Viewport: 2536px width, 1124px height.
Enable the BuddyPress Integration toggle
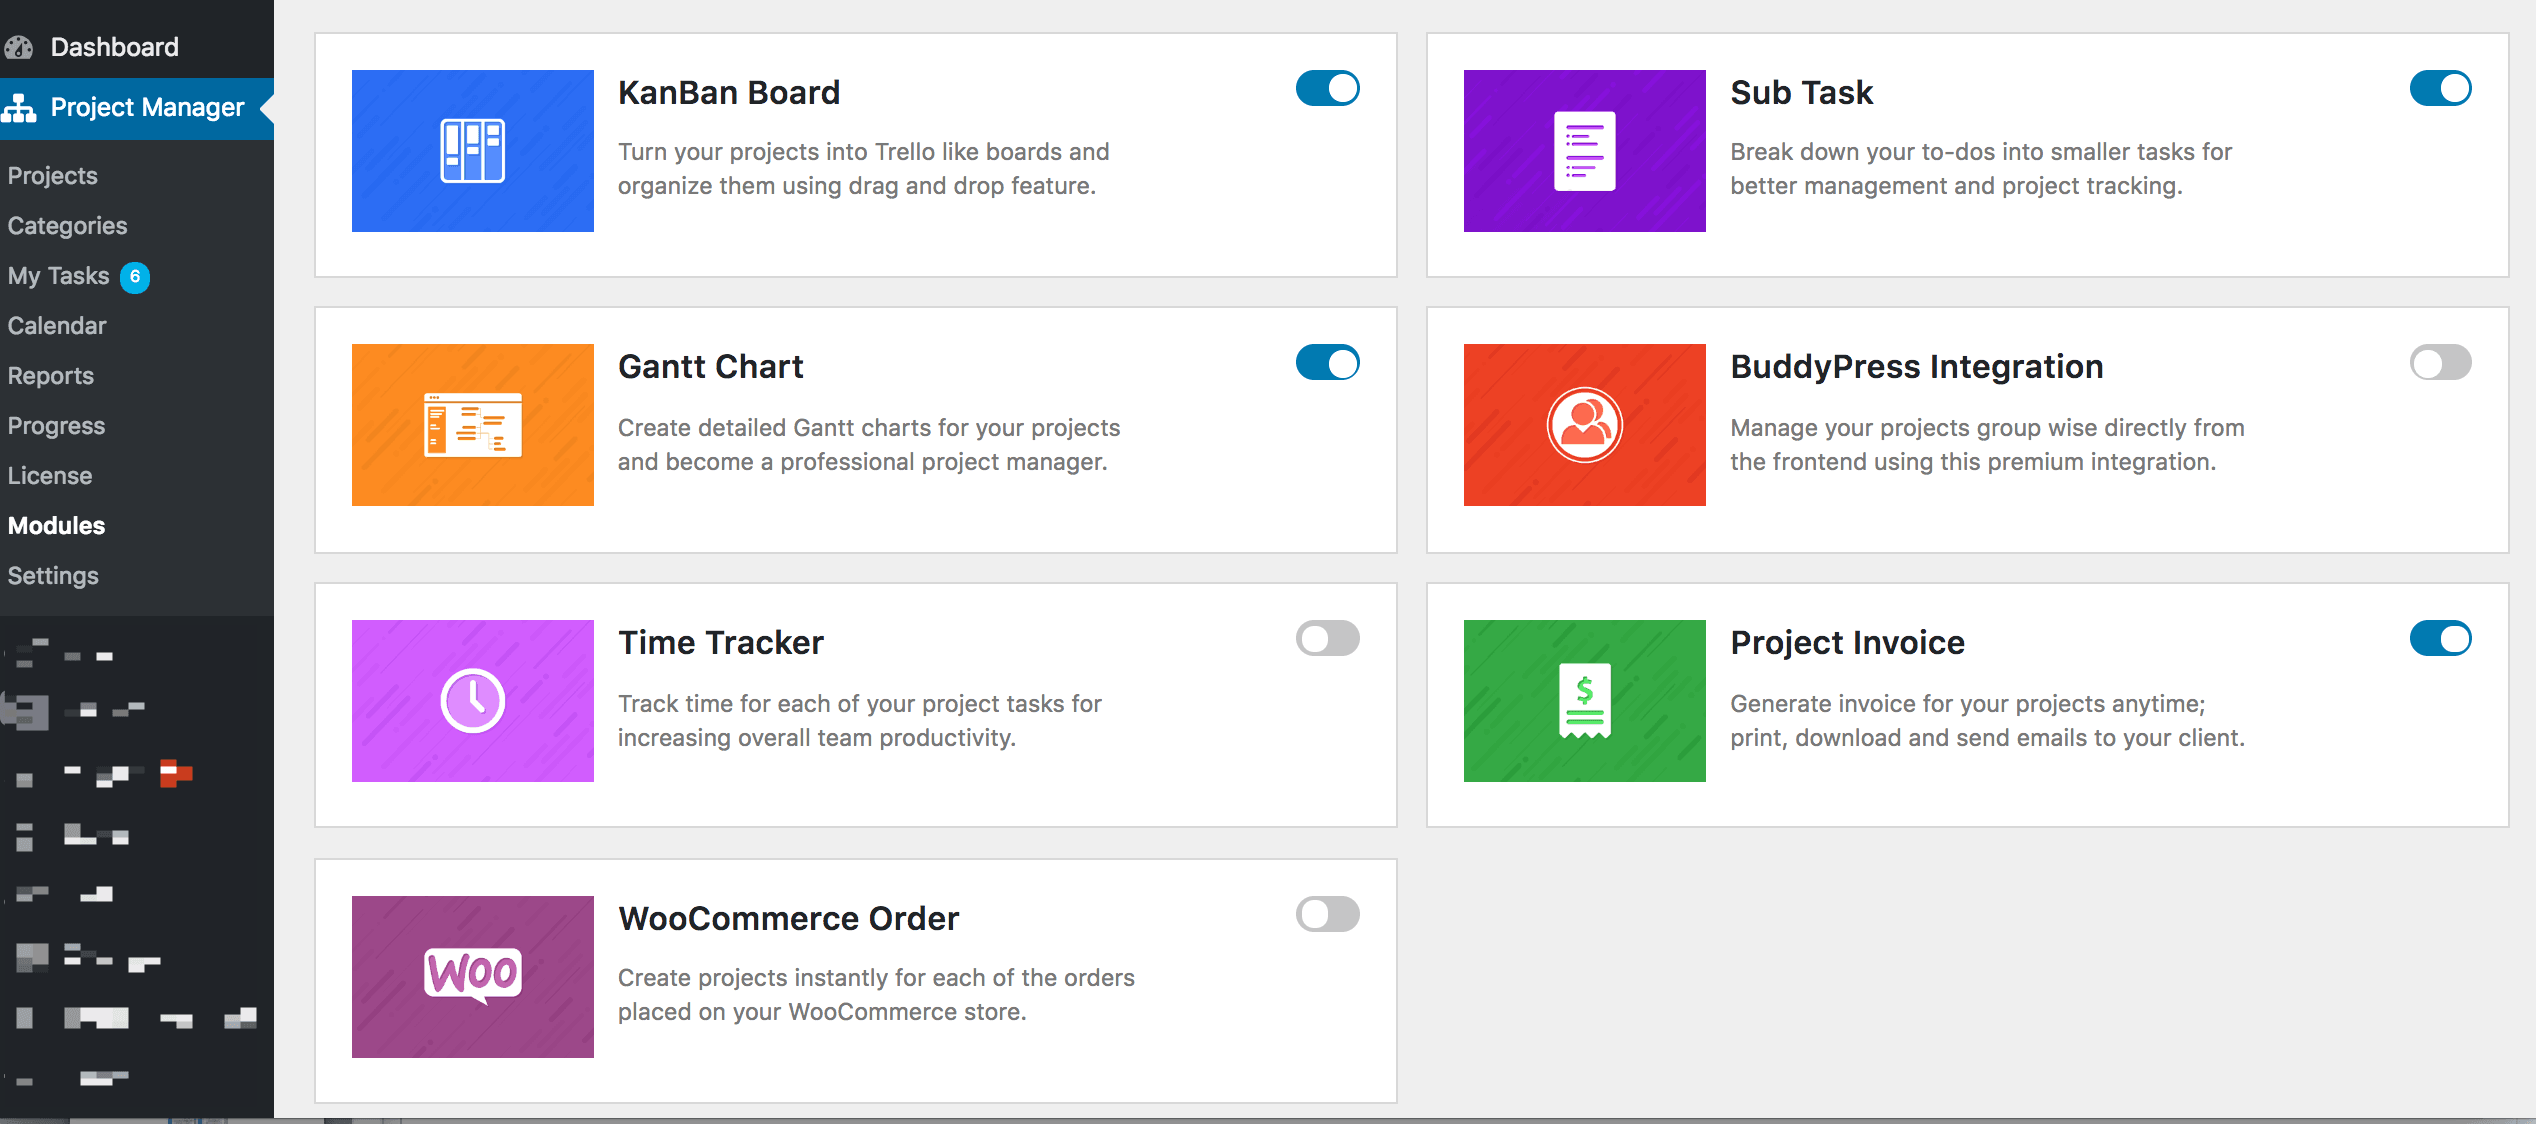point(2440,362)
